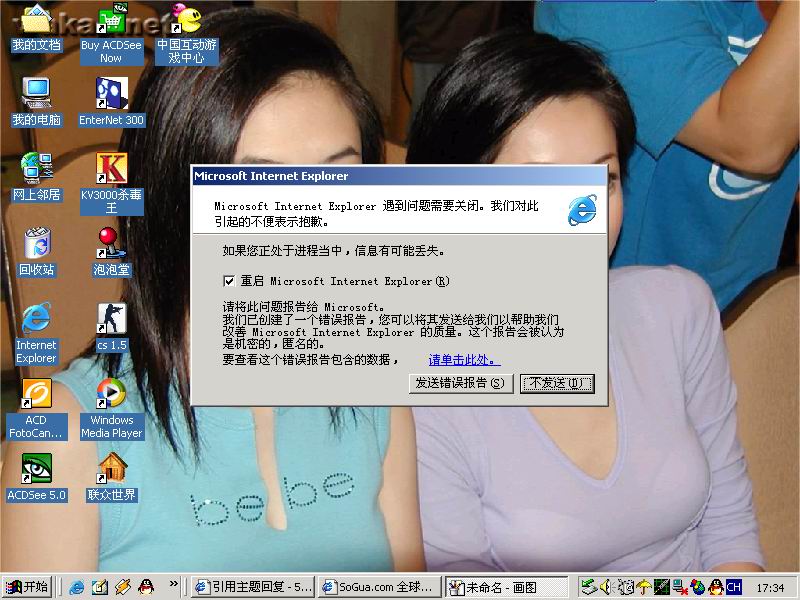
Task: Switch to 引用主题回复 taskbar window
Action: [x=253, y=587]
